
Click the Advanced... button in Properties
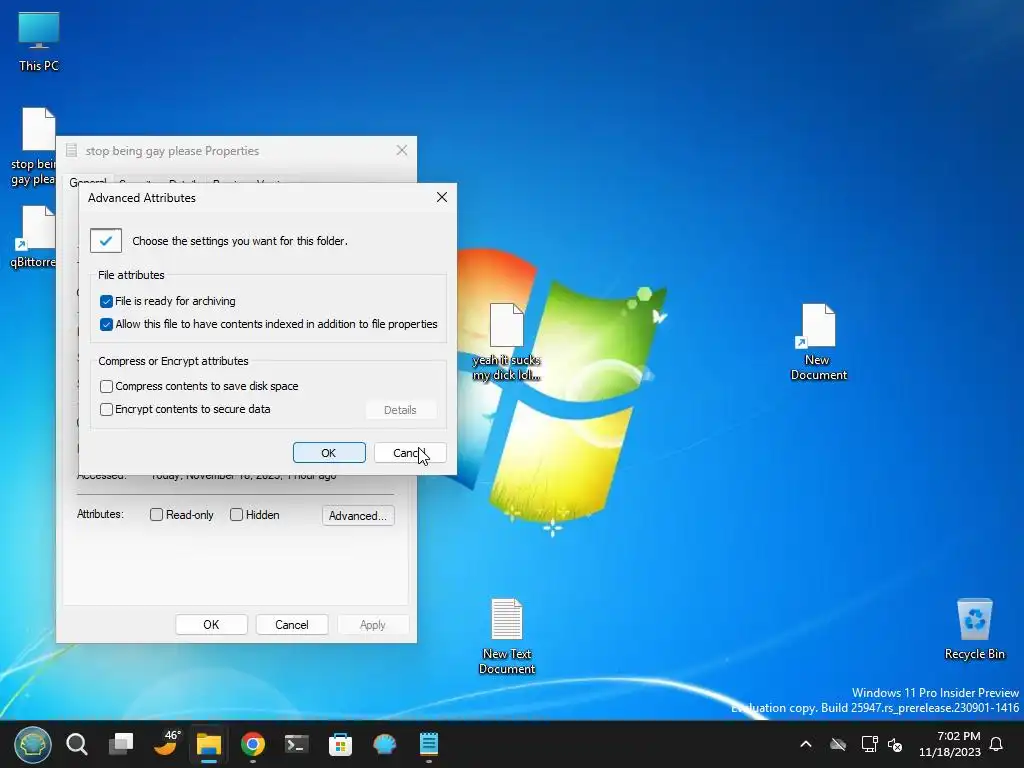[358, 515]
